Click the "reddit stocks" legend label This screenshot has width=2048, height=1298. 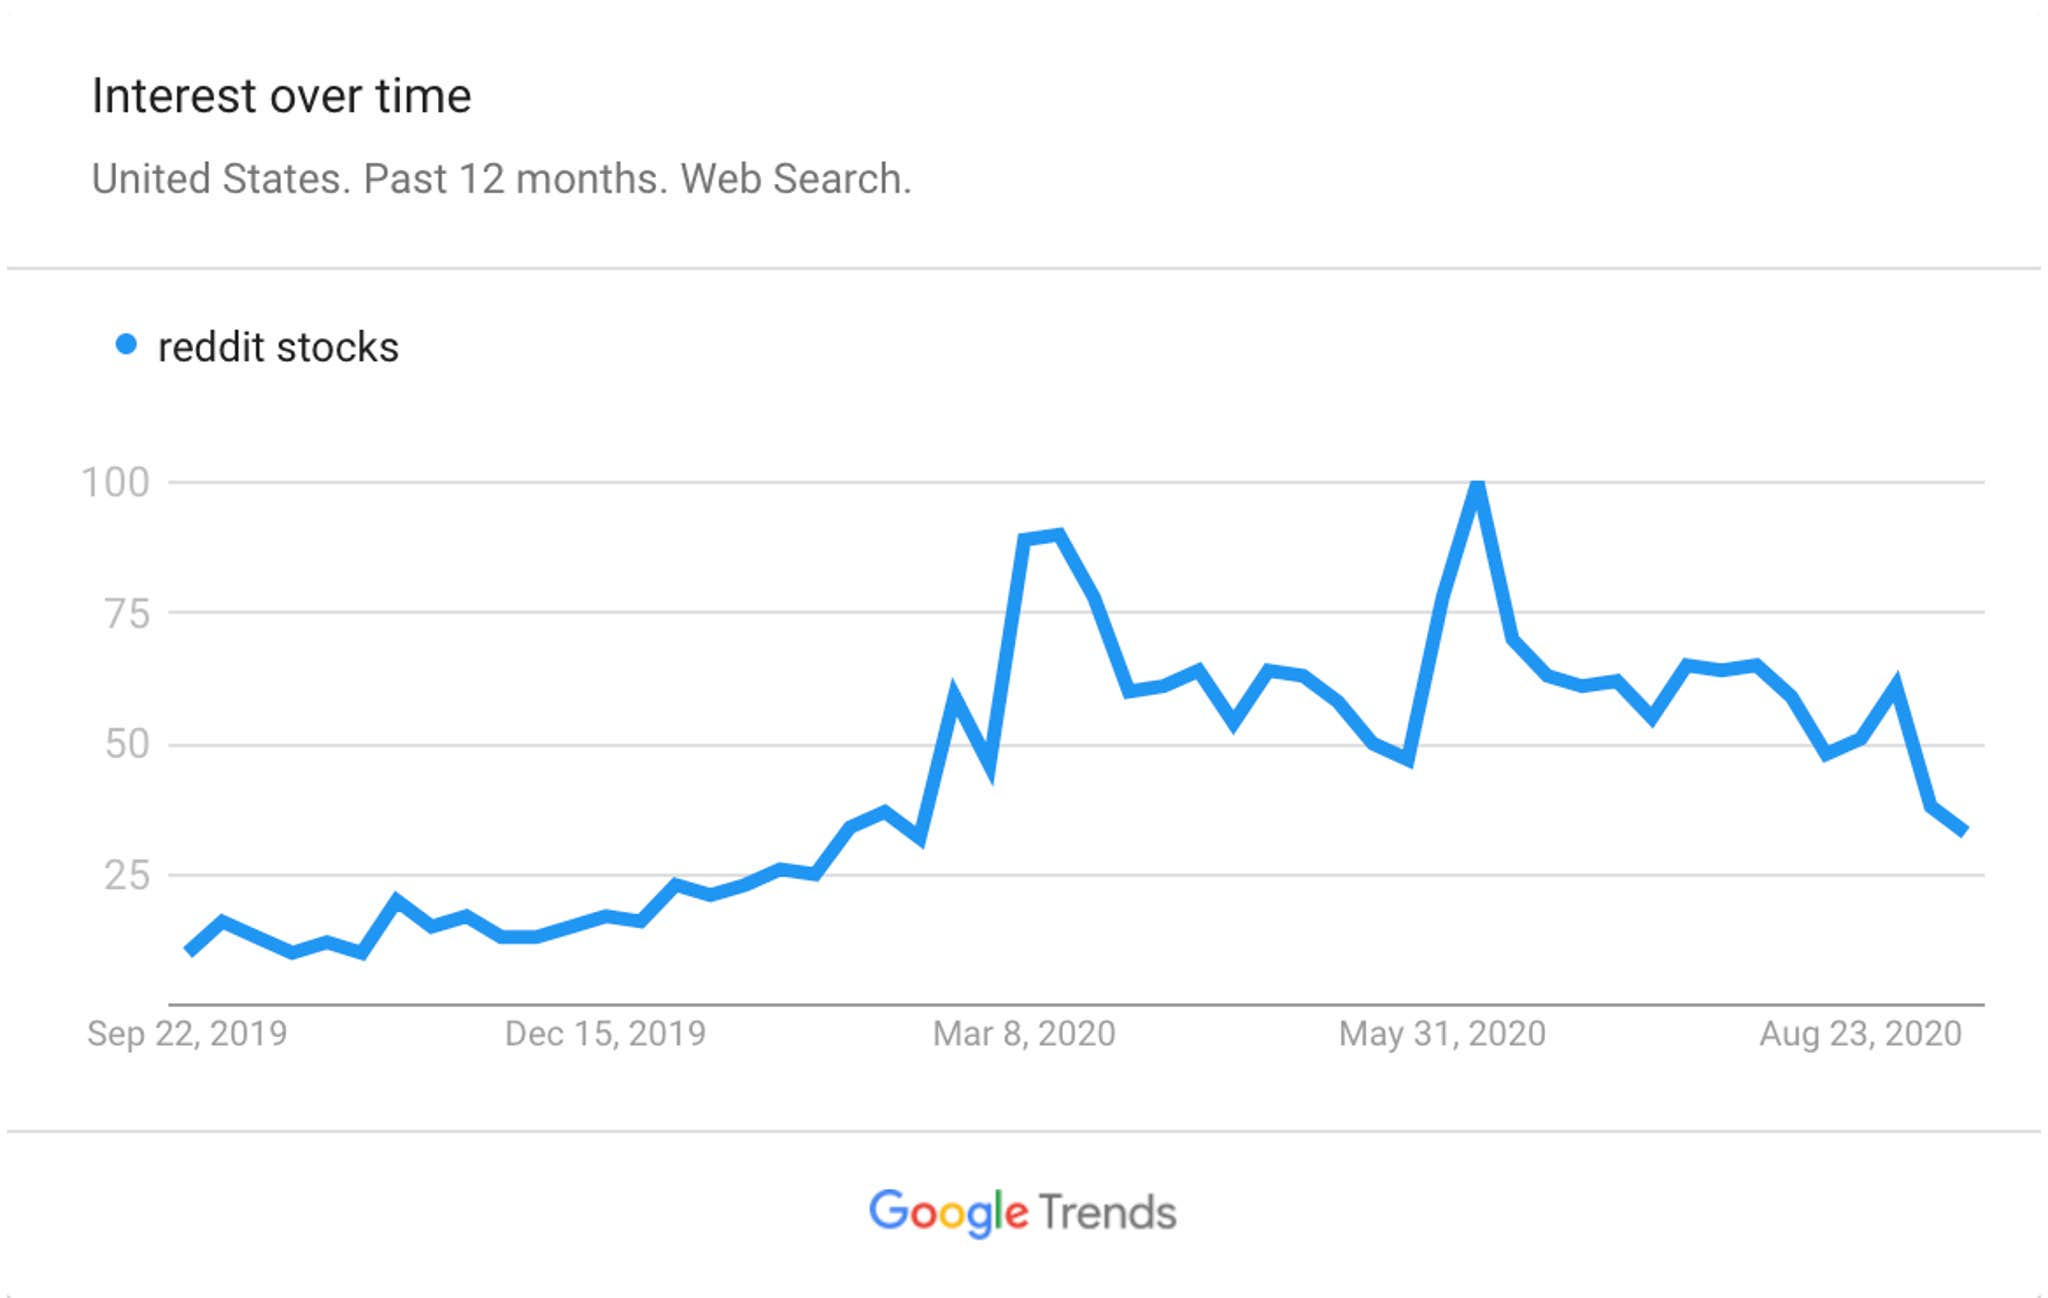point(278,348)
